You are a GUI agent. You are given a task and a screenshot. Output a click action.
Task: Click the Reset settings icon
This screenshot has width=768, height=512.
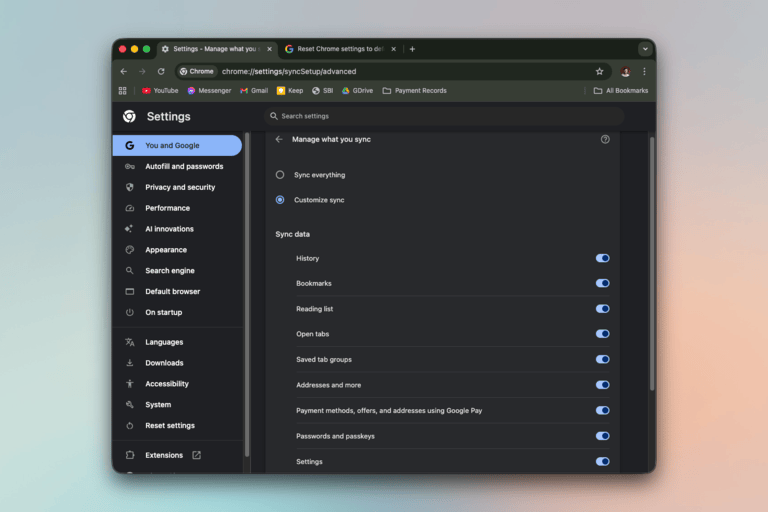[129, 425]
